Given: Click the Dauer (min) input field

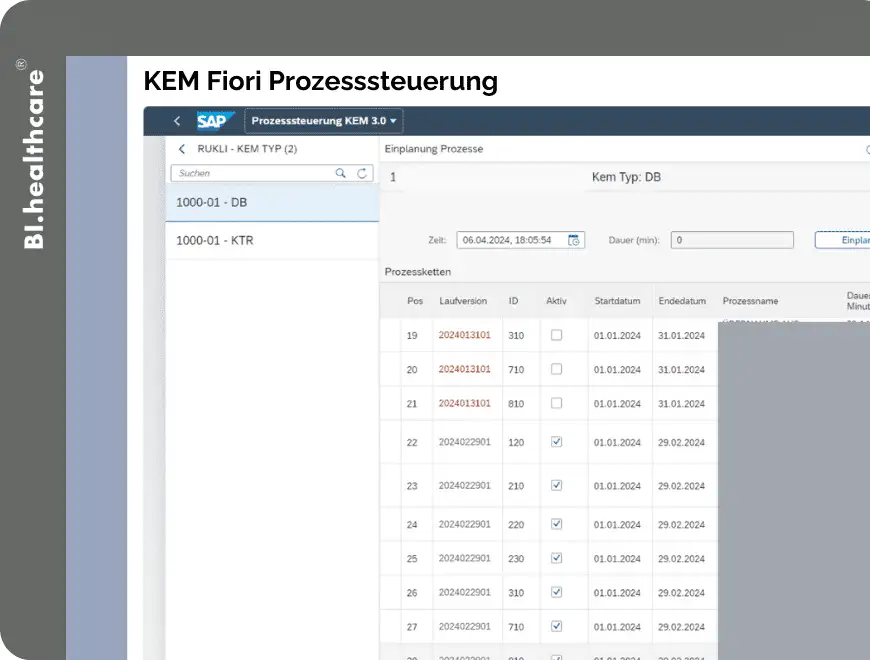Looking at the screenshot, I should 732,240.
